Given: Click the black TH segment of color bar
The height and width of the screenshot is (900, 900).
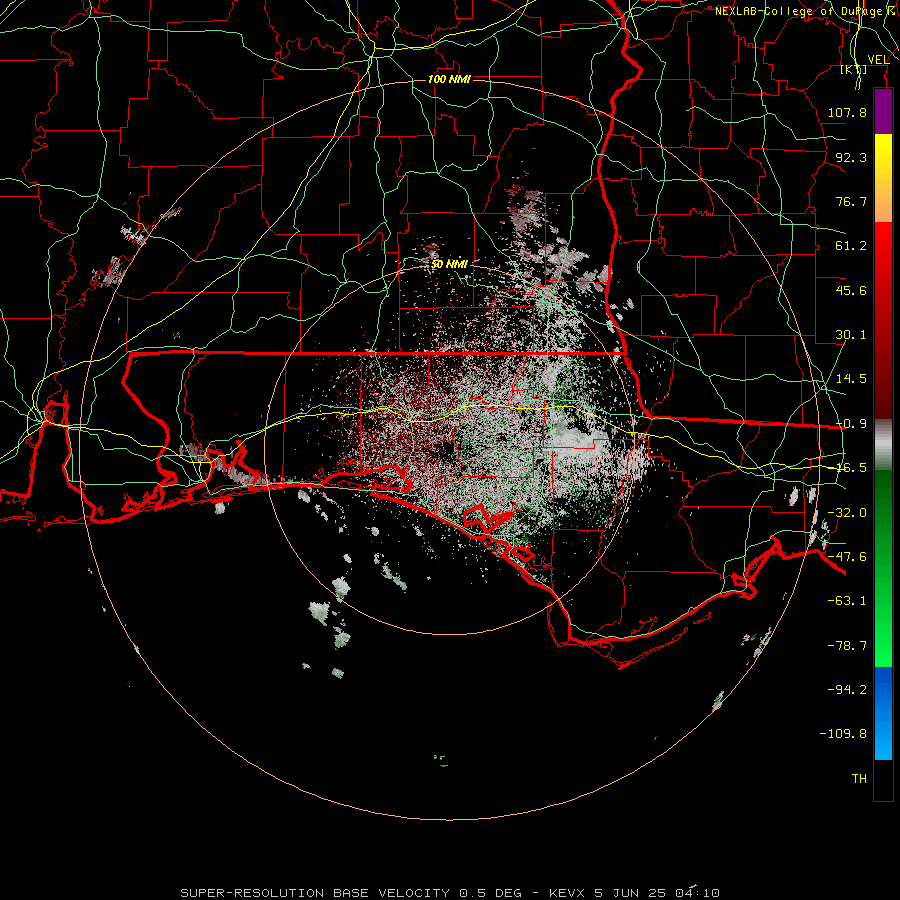Looking at the screenshot, I should [x=883, y=780].
